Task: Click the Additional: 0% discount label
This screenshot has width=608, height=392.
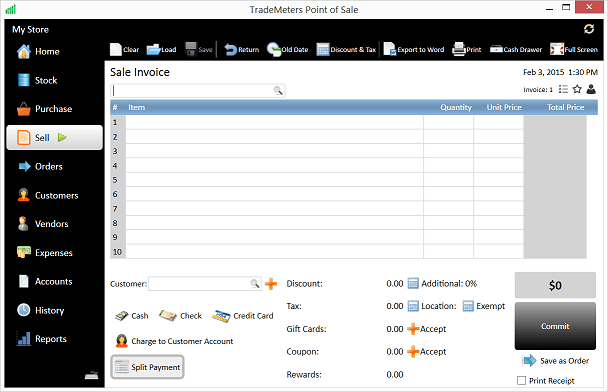Action: click(x=449, y=283)
